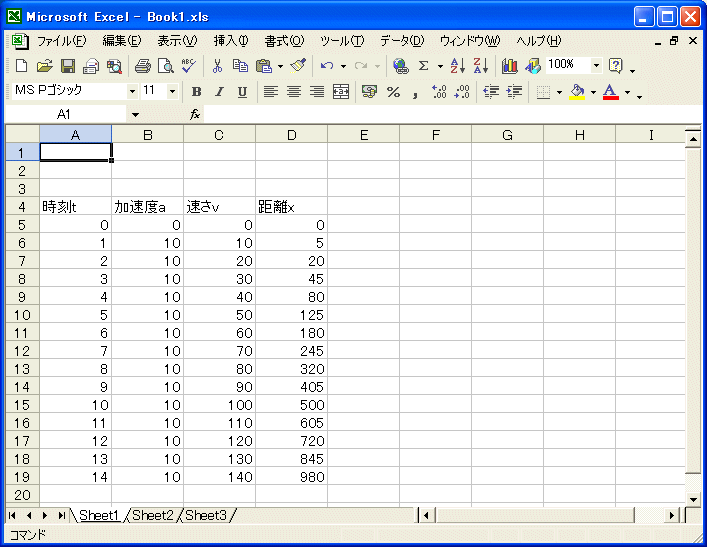Toggle italic formatting

(220, 92)
